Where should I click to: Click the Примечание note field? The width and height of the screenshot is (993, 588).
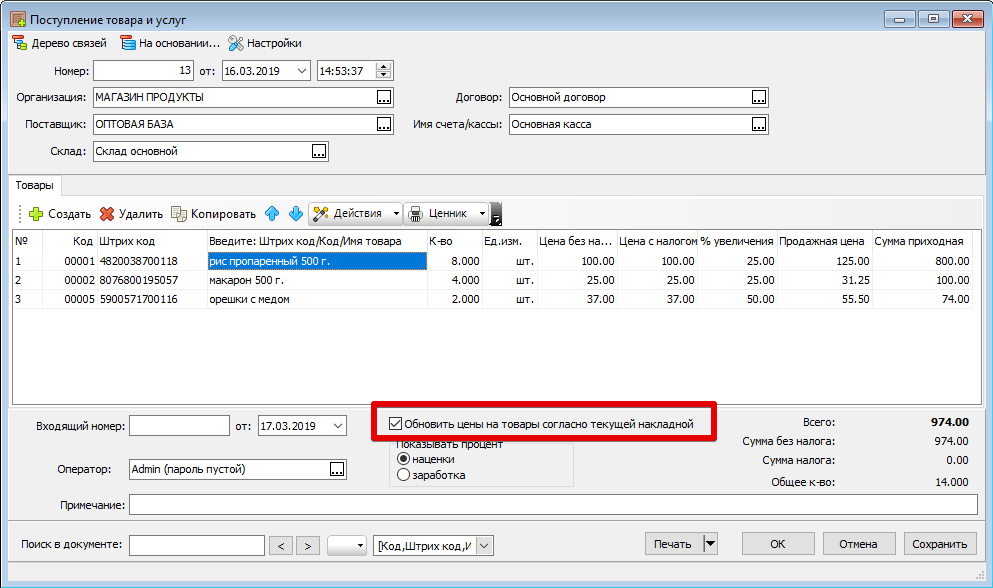pyautogui.click(x=553, y=505)
